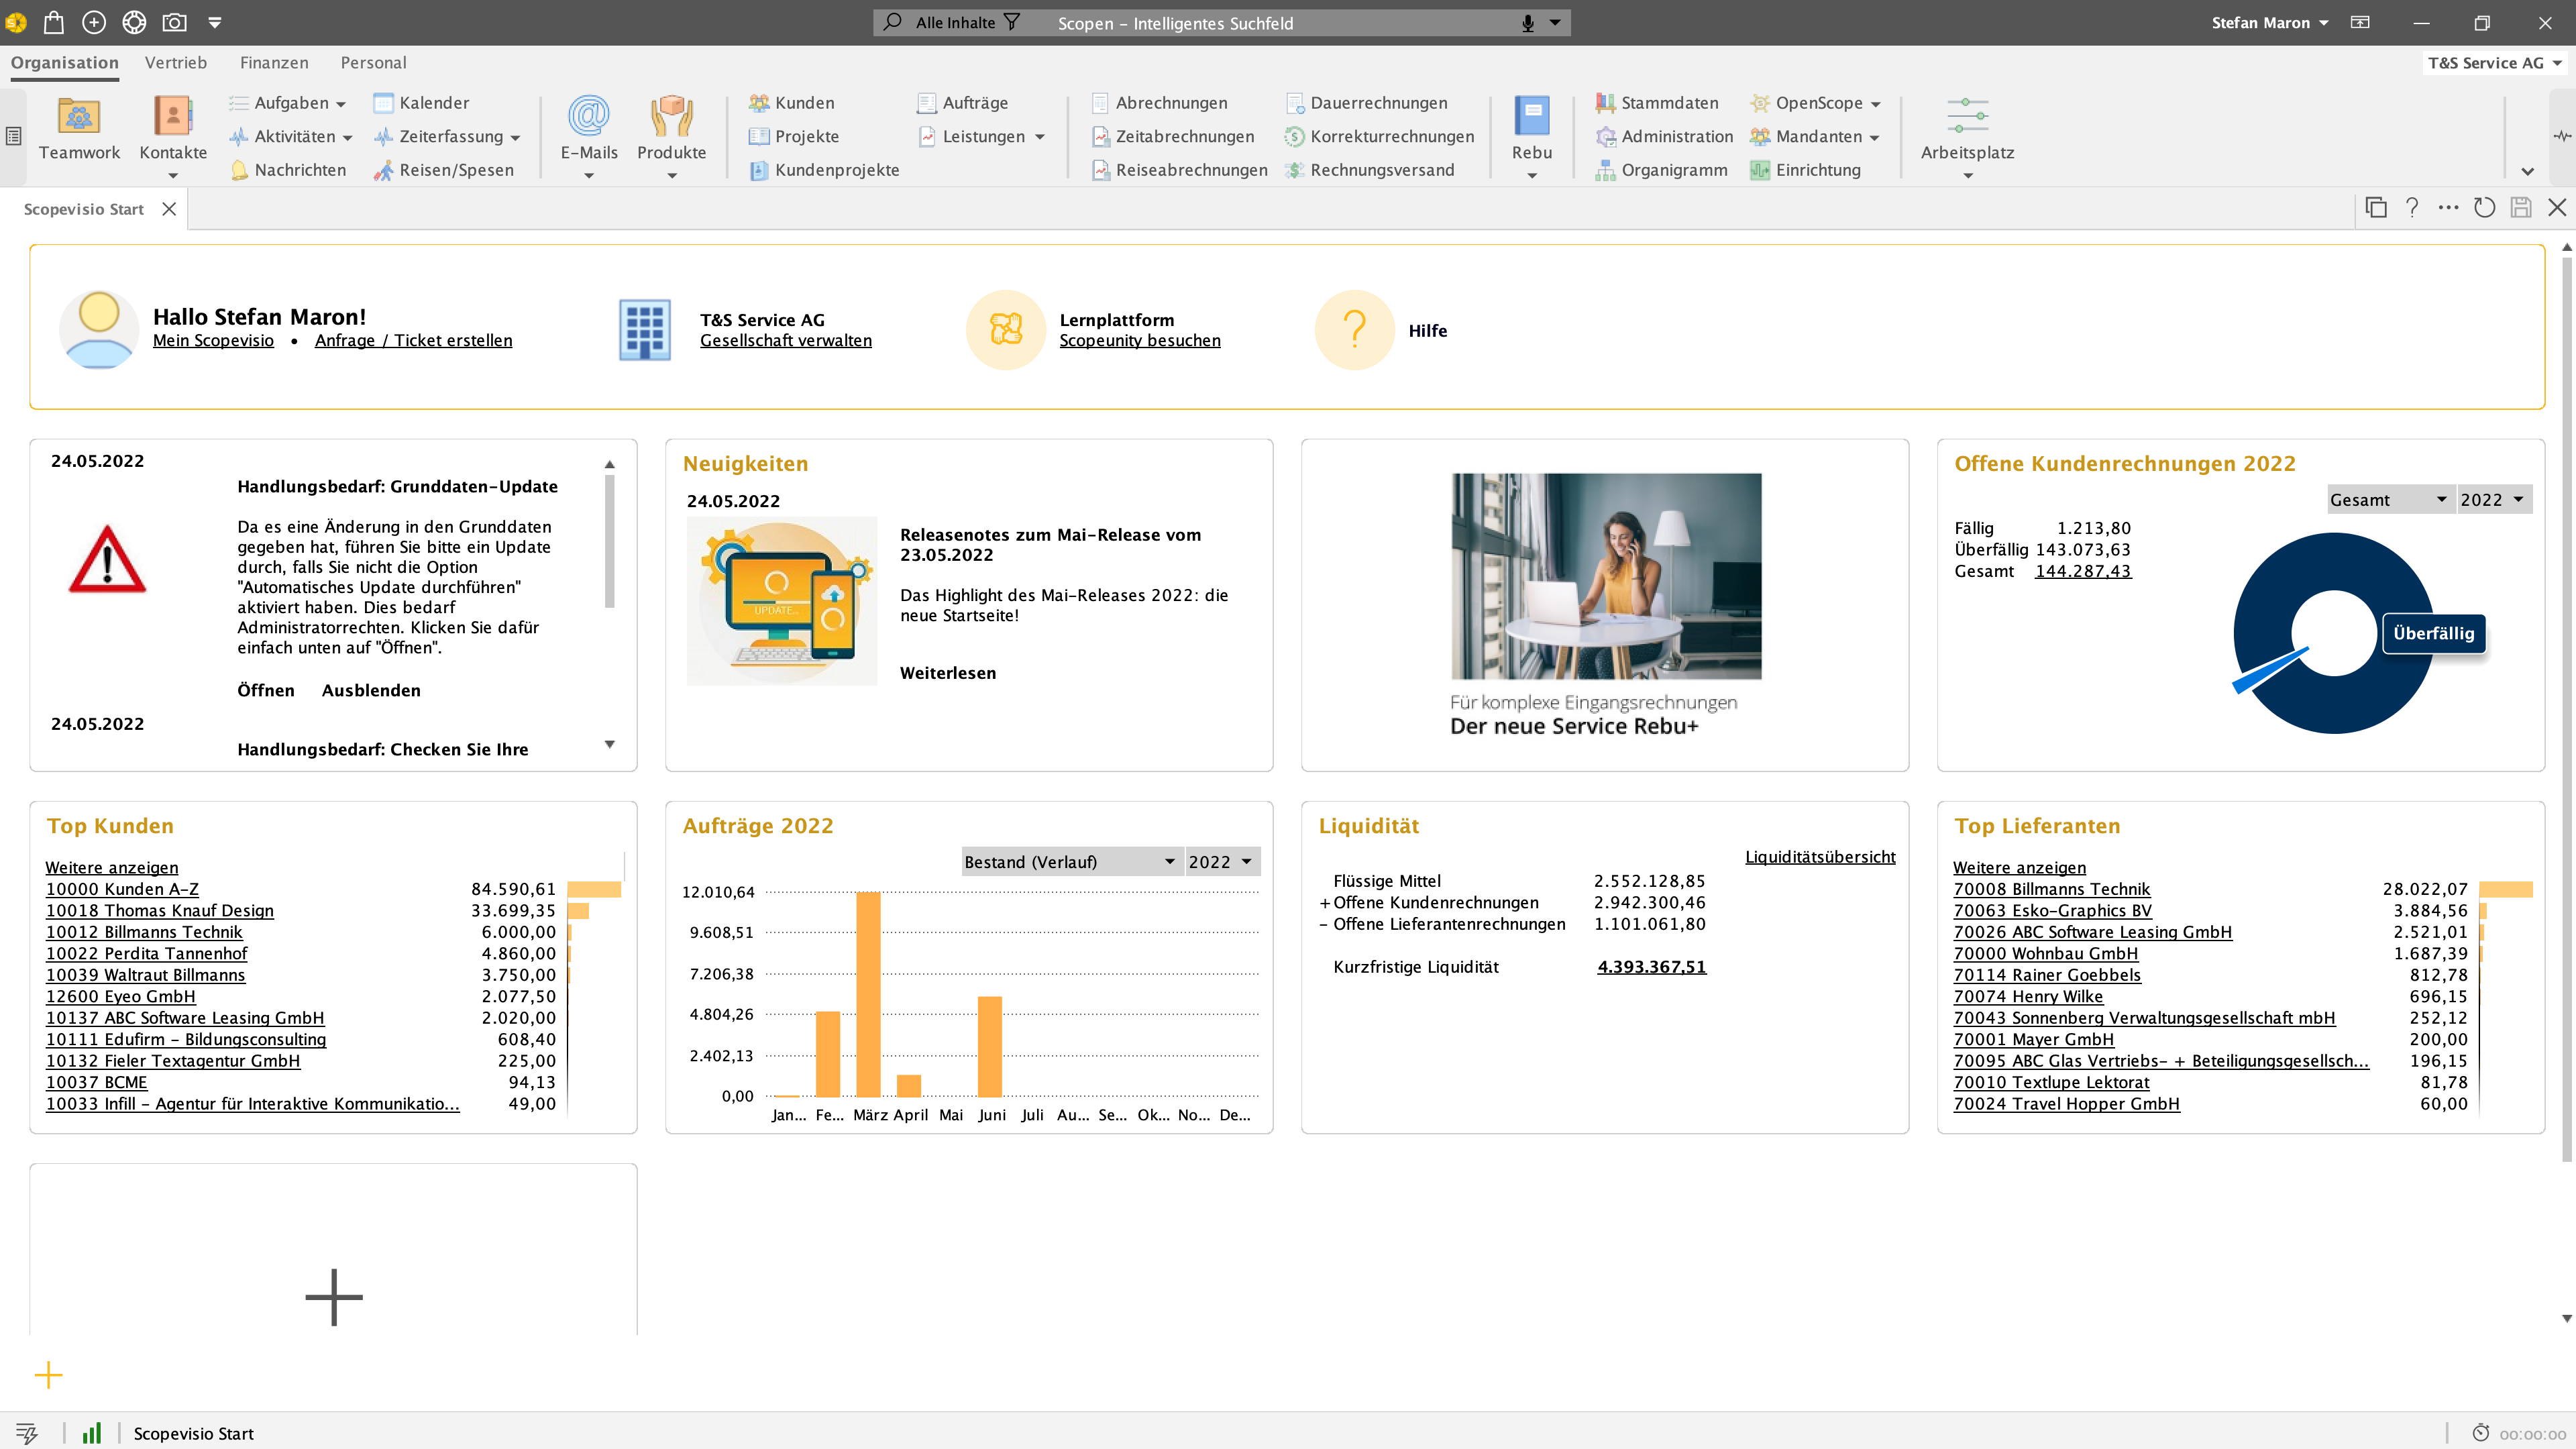The image size is (2576, 1449).
Task: Toggle the content filter beside Alle Inhalte
Action: [1014, 22]
